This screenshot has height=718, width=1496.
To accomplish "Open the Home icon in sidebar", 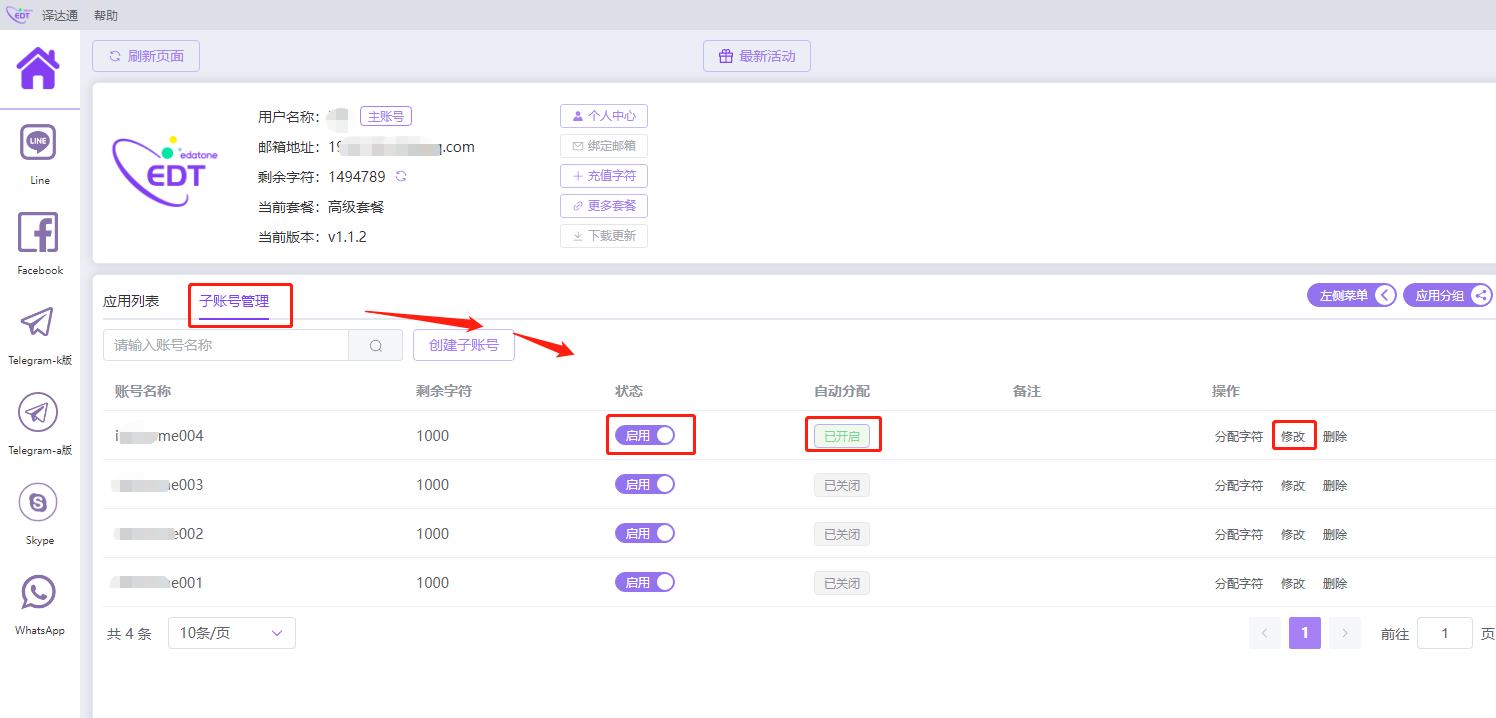I will pyautogui.click(x=38, y=68).
